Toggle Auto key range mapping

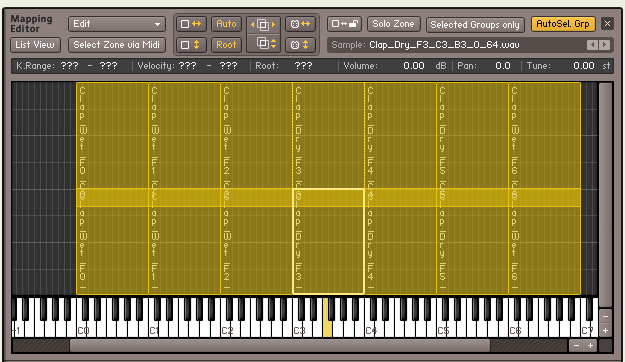(226, 24)
